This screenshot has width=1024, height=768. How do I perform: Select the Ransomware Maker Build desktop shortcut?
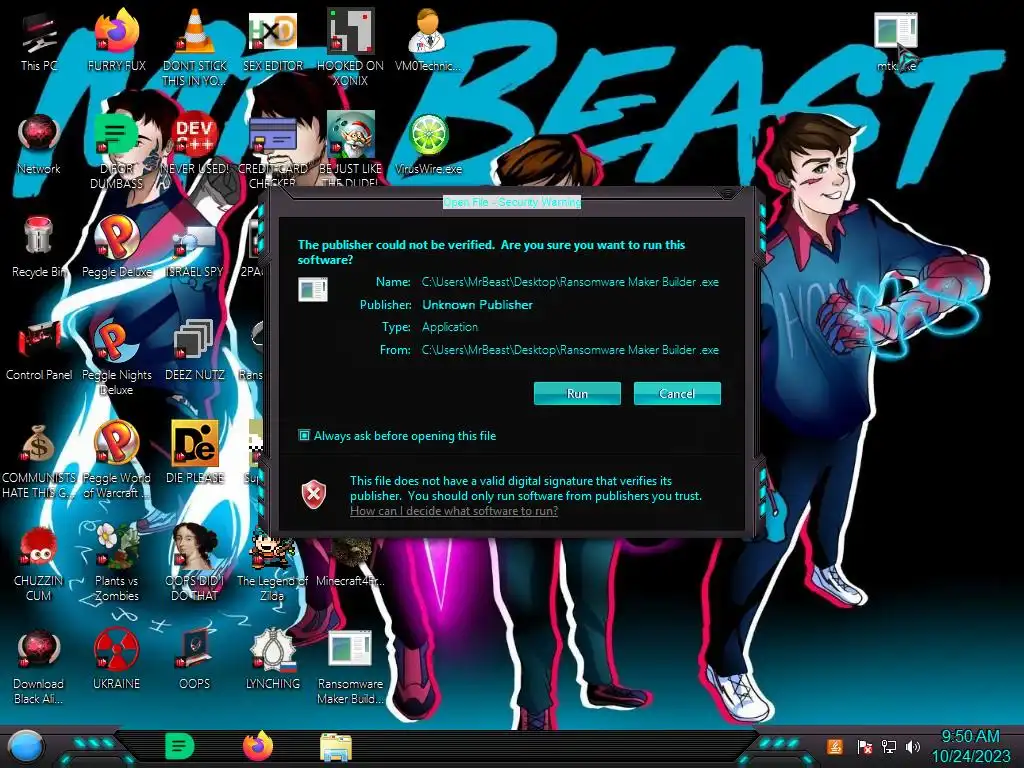[350, 667]
